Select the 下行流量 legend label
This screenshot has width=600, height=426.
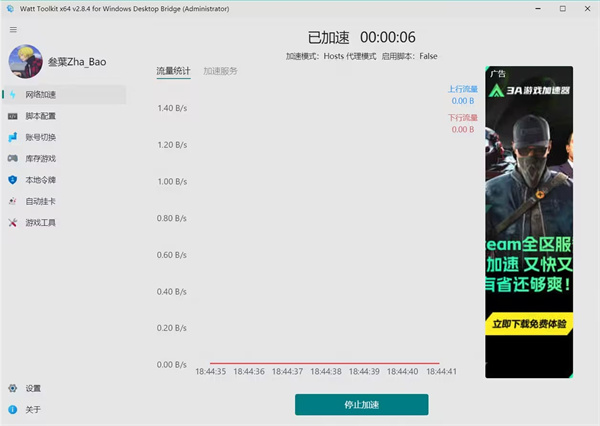point(463,118)
